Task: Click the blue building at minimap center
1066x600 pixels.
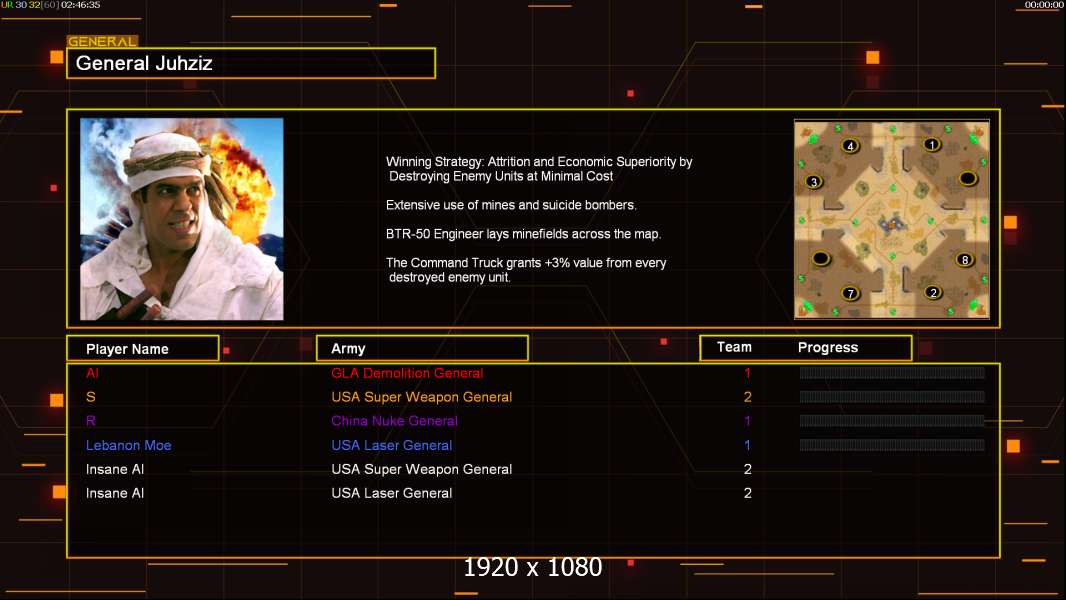Action: tap(891, 224)
